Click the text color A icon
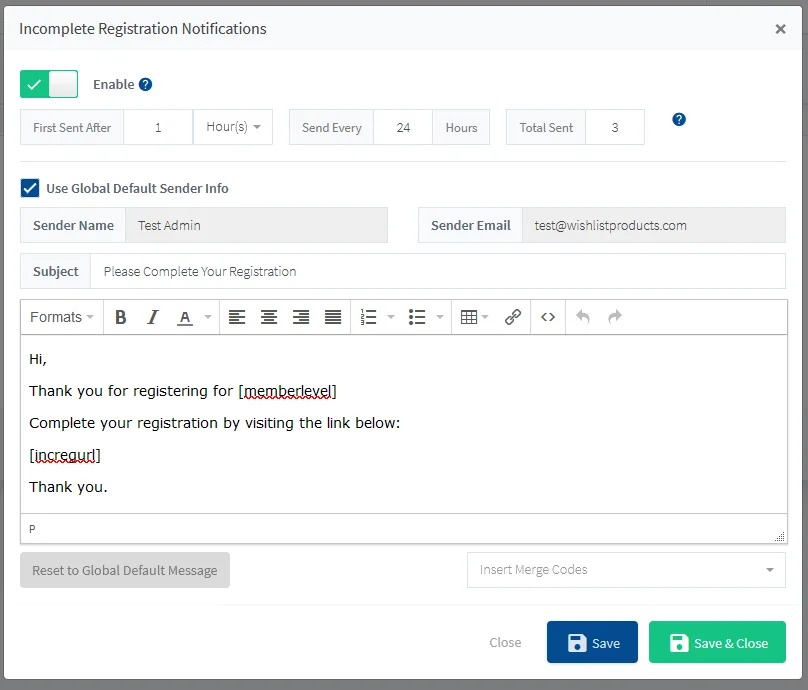The image size is (808, 690). (184, 317)
